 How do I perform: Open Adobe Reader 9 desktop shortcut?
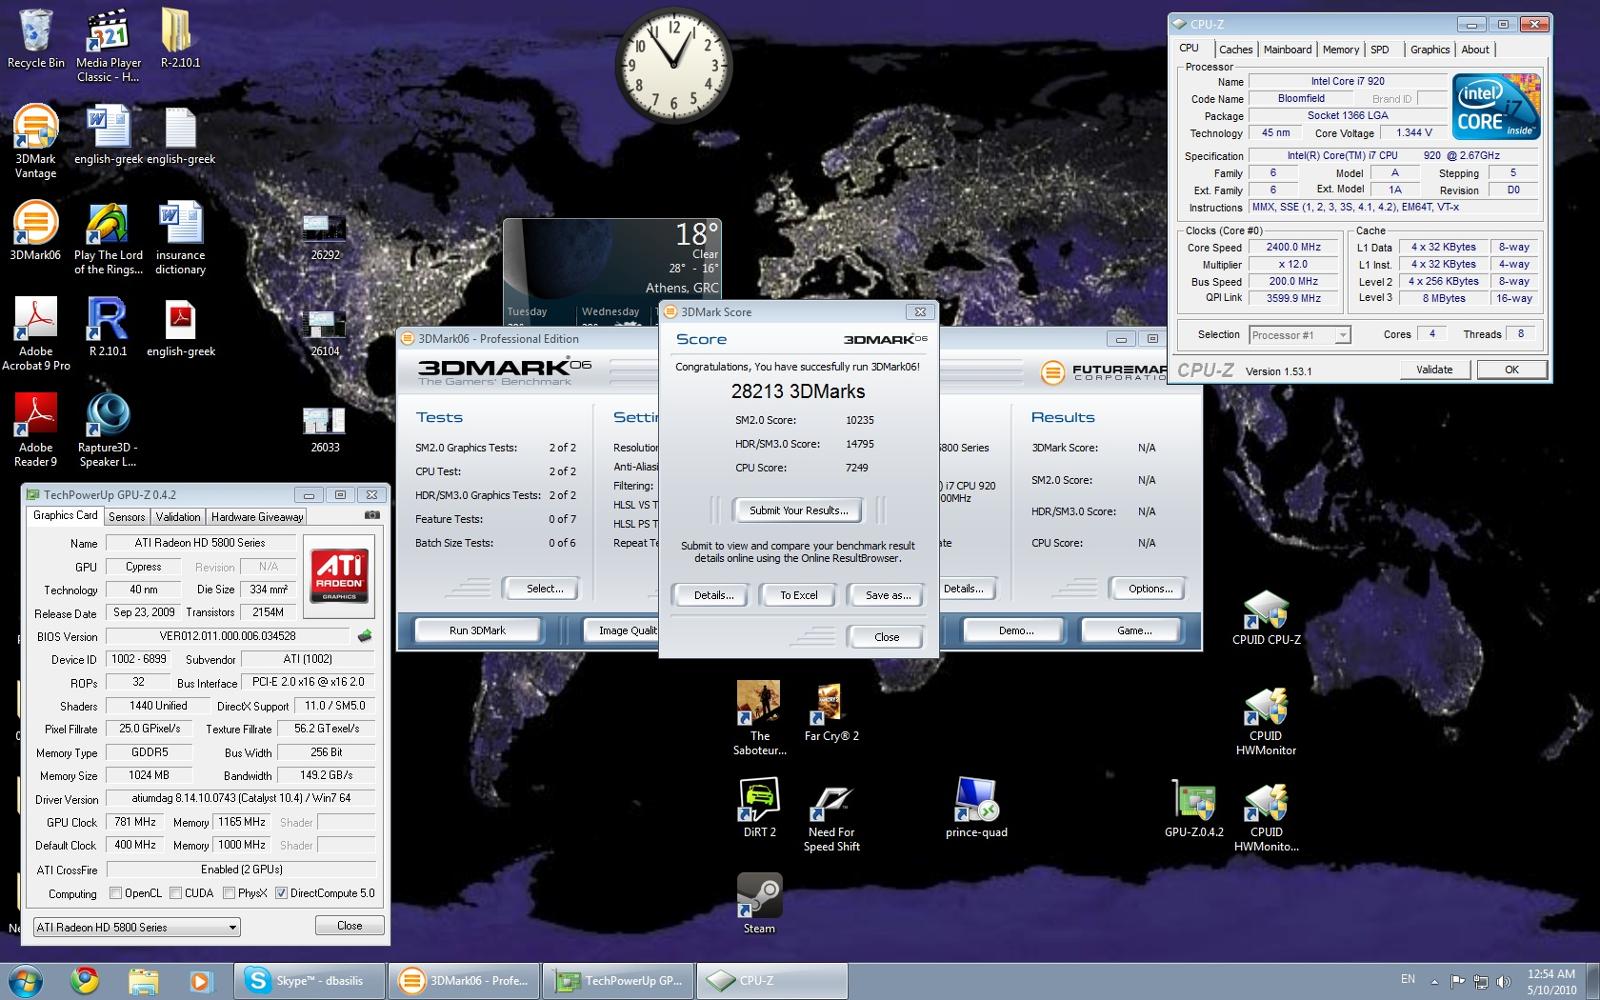(x=36, y=430)
